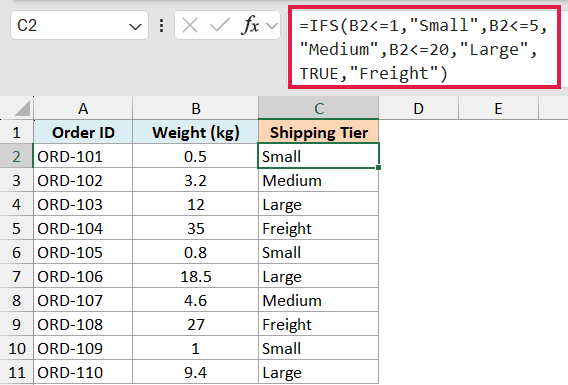
Task: Select row 10 header
Action: coord(17,348)
